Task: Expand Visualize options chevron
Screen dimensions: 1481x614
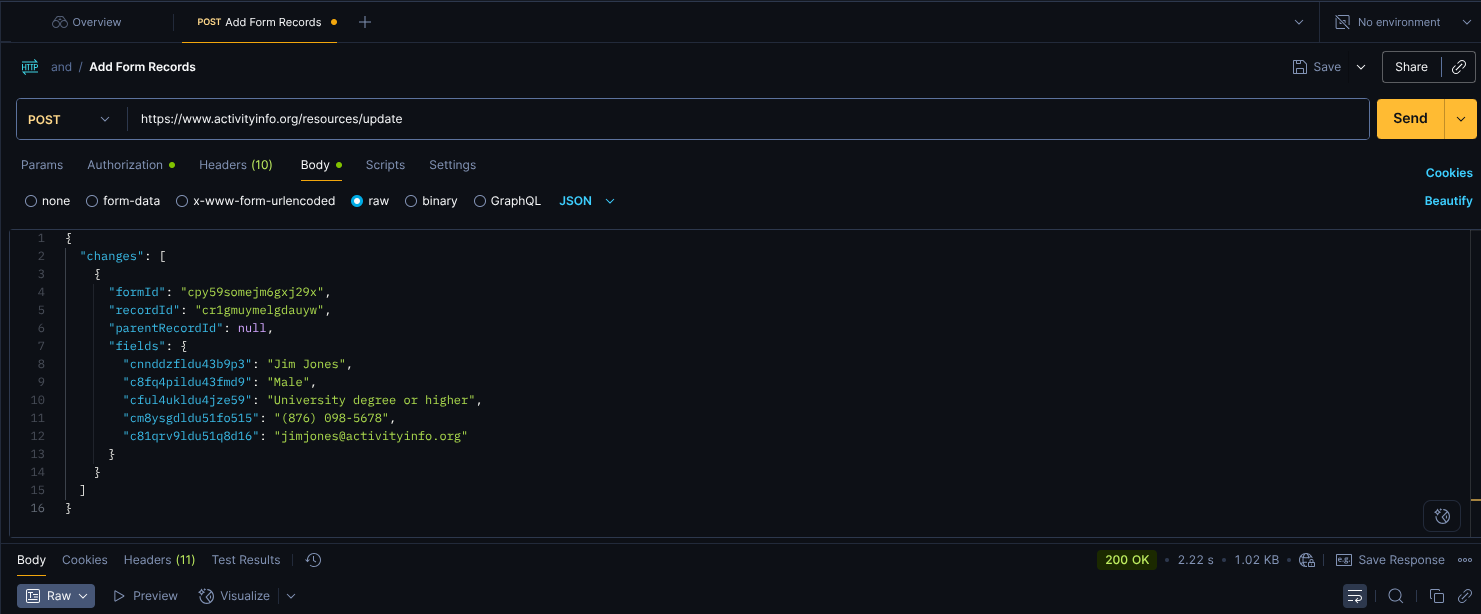Action: [291, 596]
